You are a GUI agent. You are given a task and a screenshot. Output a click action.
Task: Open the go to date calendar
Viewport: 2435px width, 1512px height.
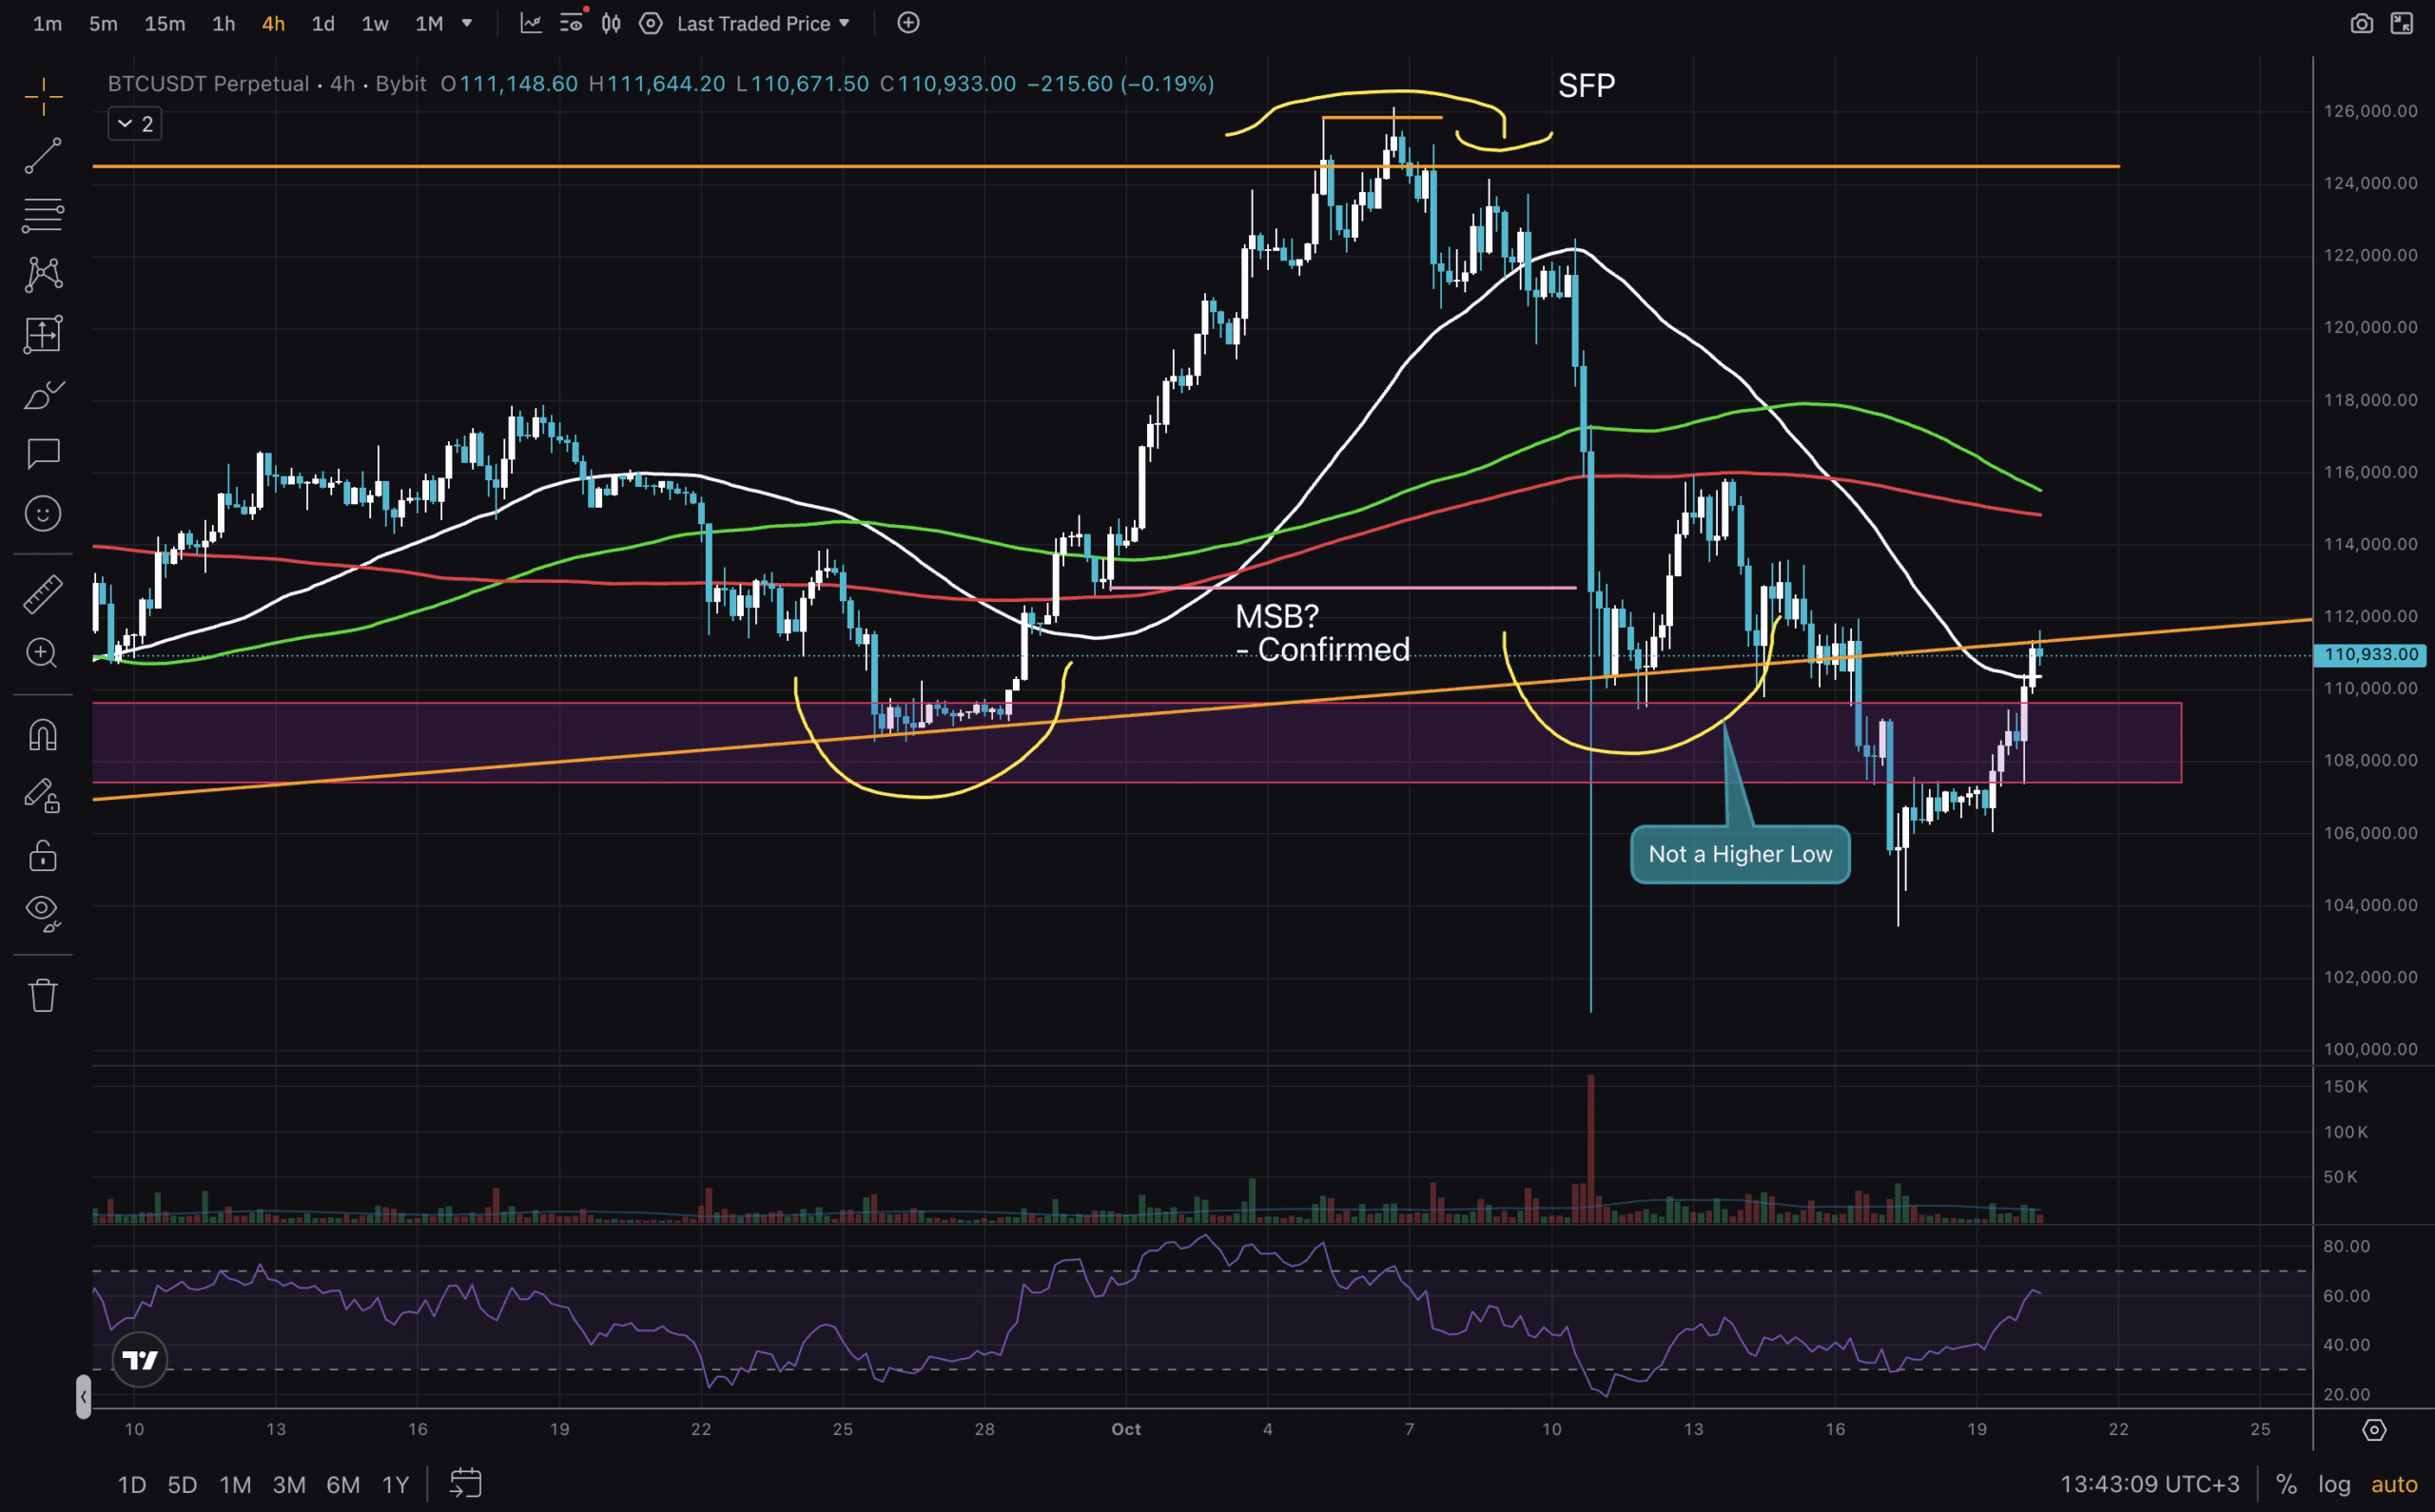[x=465, y=1483]
